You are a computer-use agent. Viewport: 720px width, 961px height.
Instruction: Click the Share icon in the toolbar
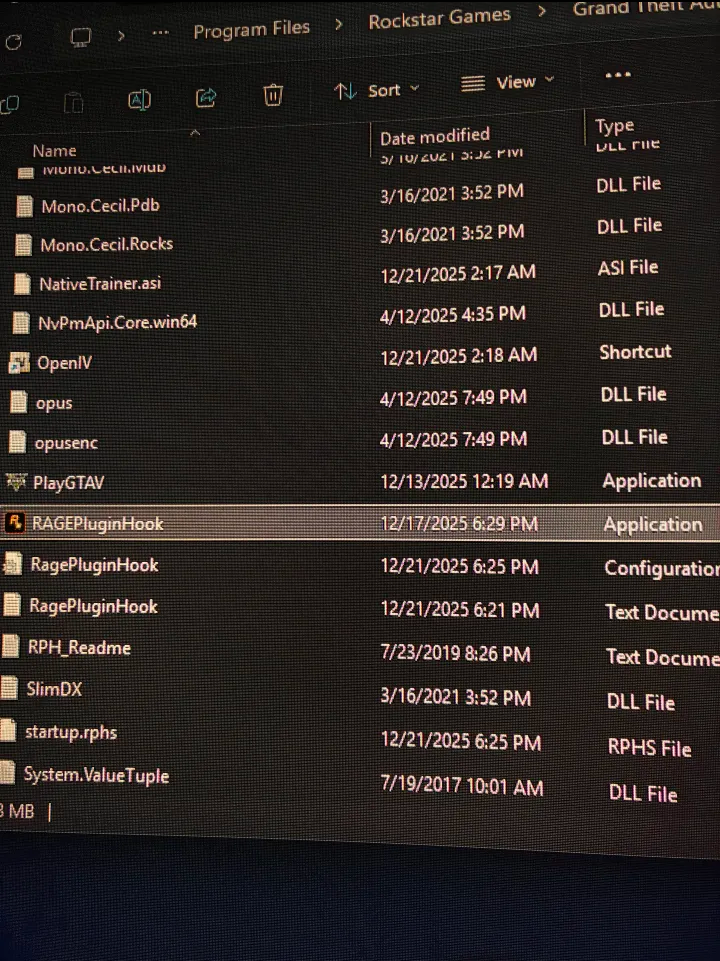(x=206, y=97)
